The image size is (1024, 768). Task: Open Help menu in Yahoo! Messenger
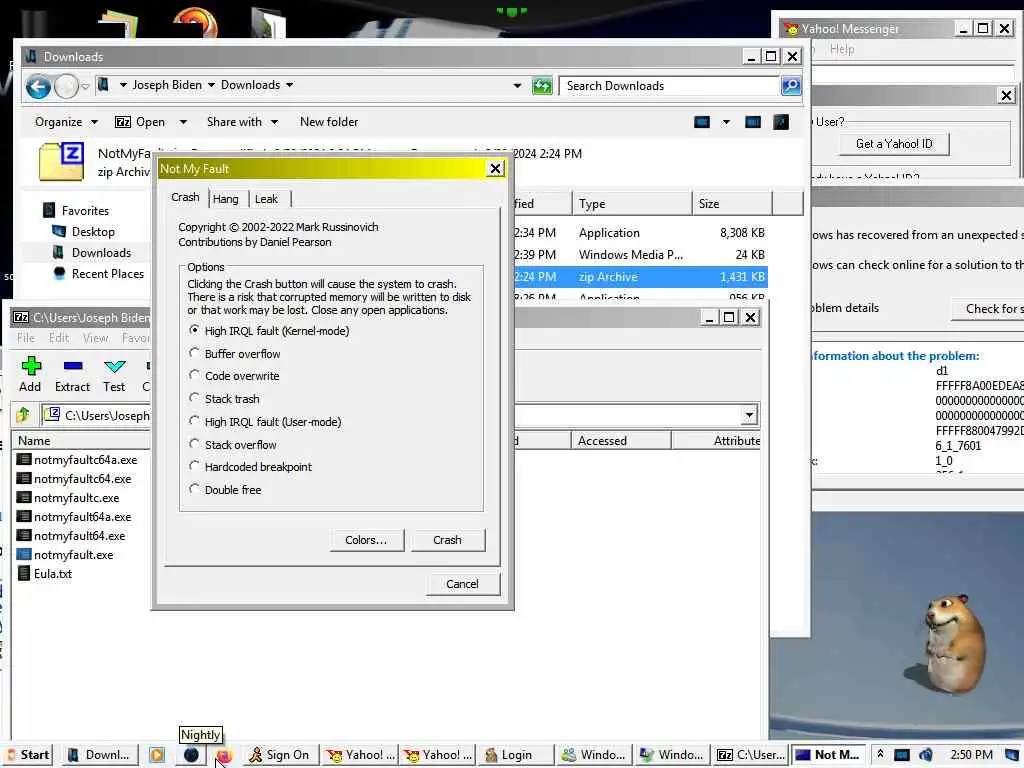(842, 49)
